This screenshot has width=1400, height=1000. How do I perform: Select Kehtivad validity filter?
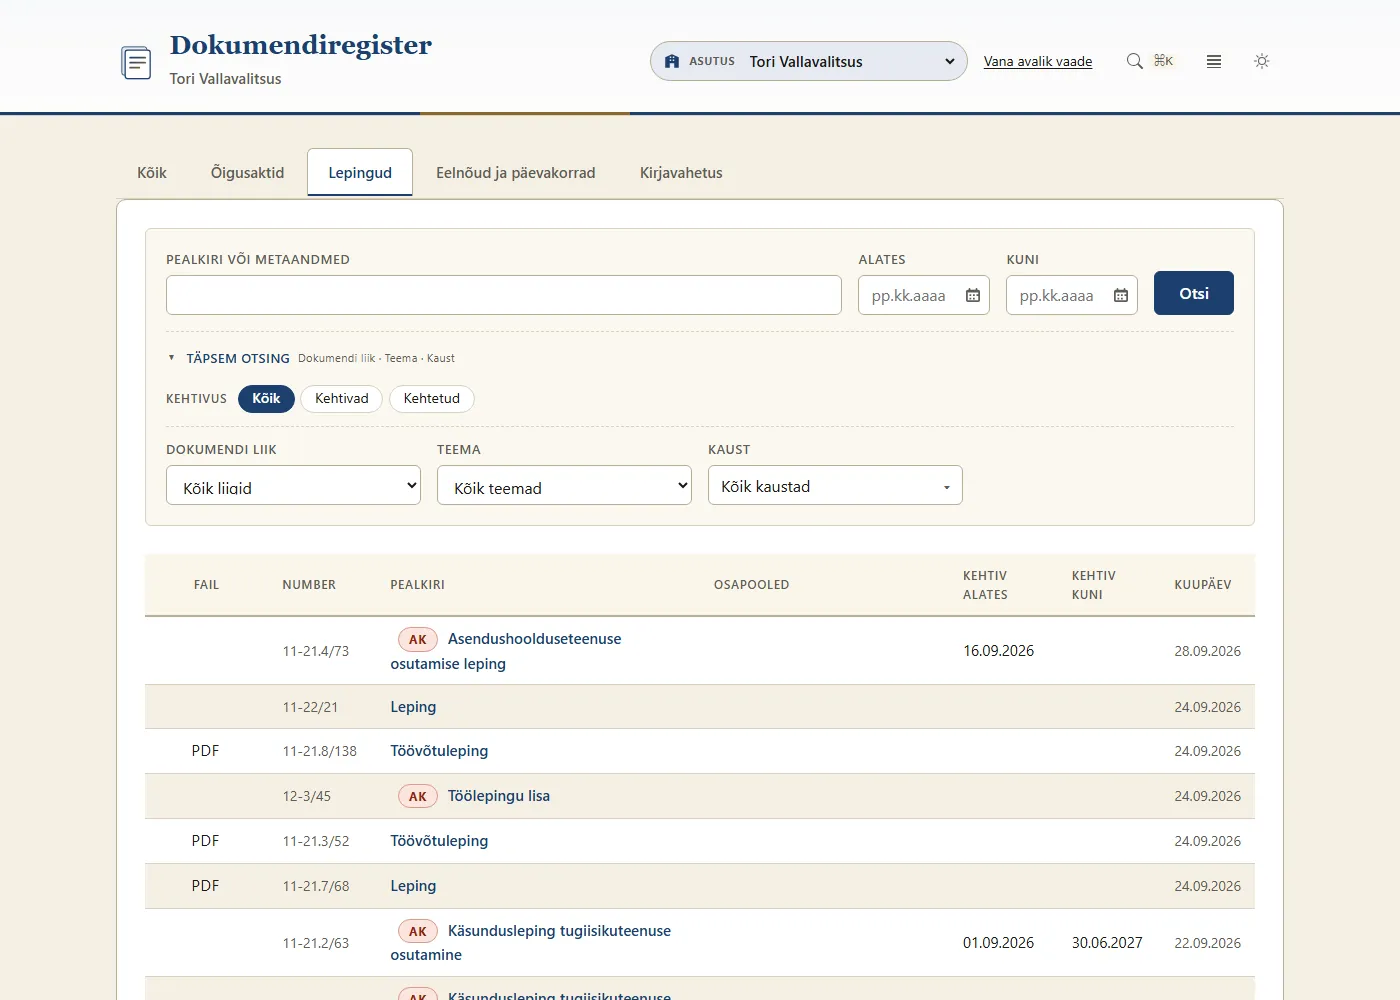point(342,398)
